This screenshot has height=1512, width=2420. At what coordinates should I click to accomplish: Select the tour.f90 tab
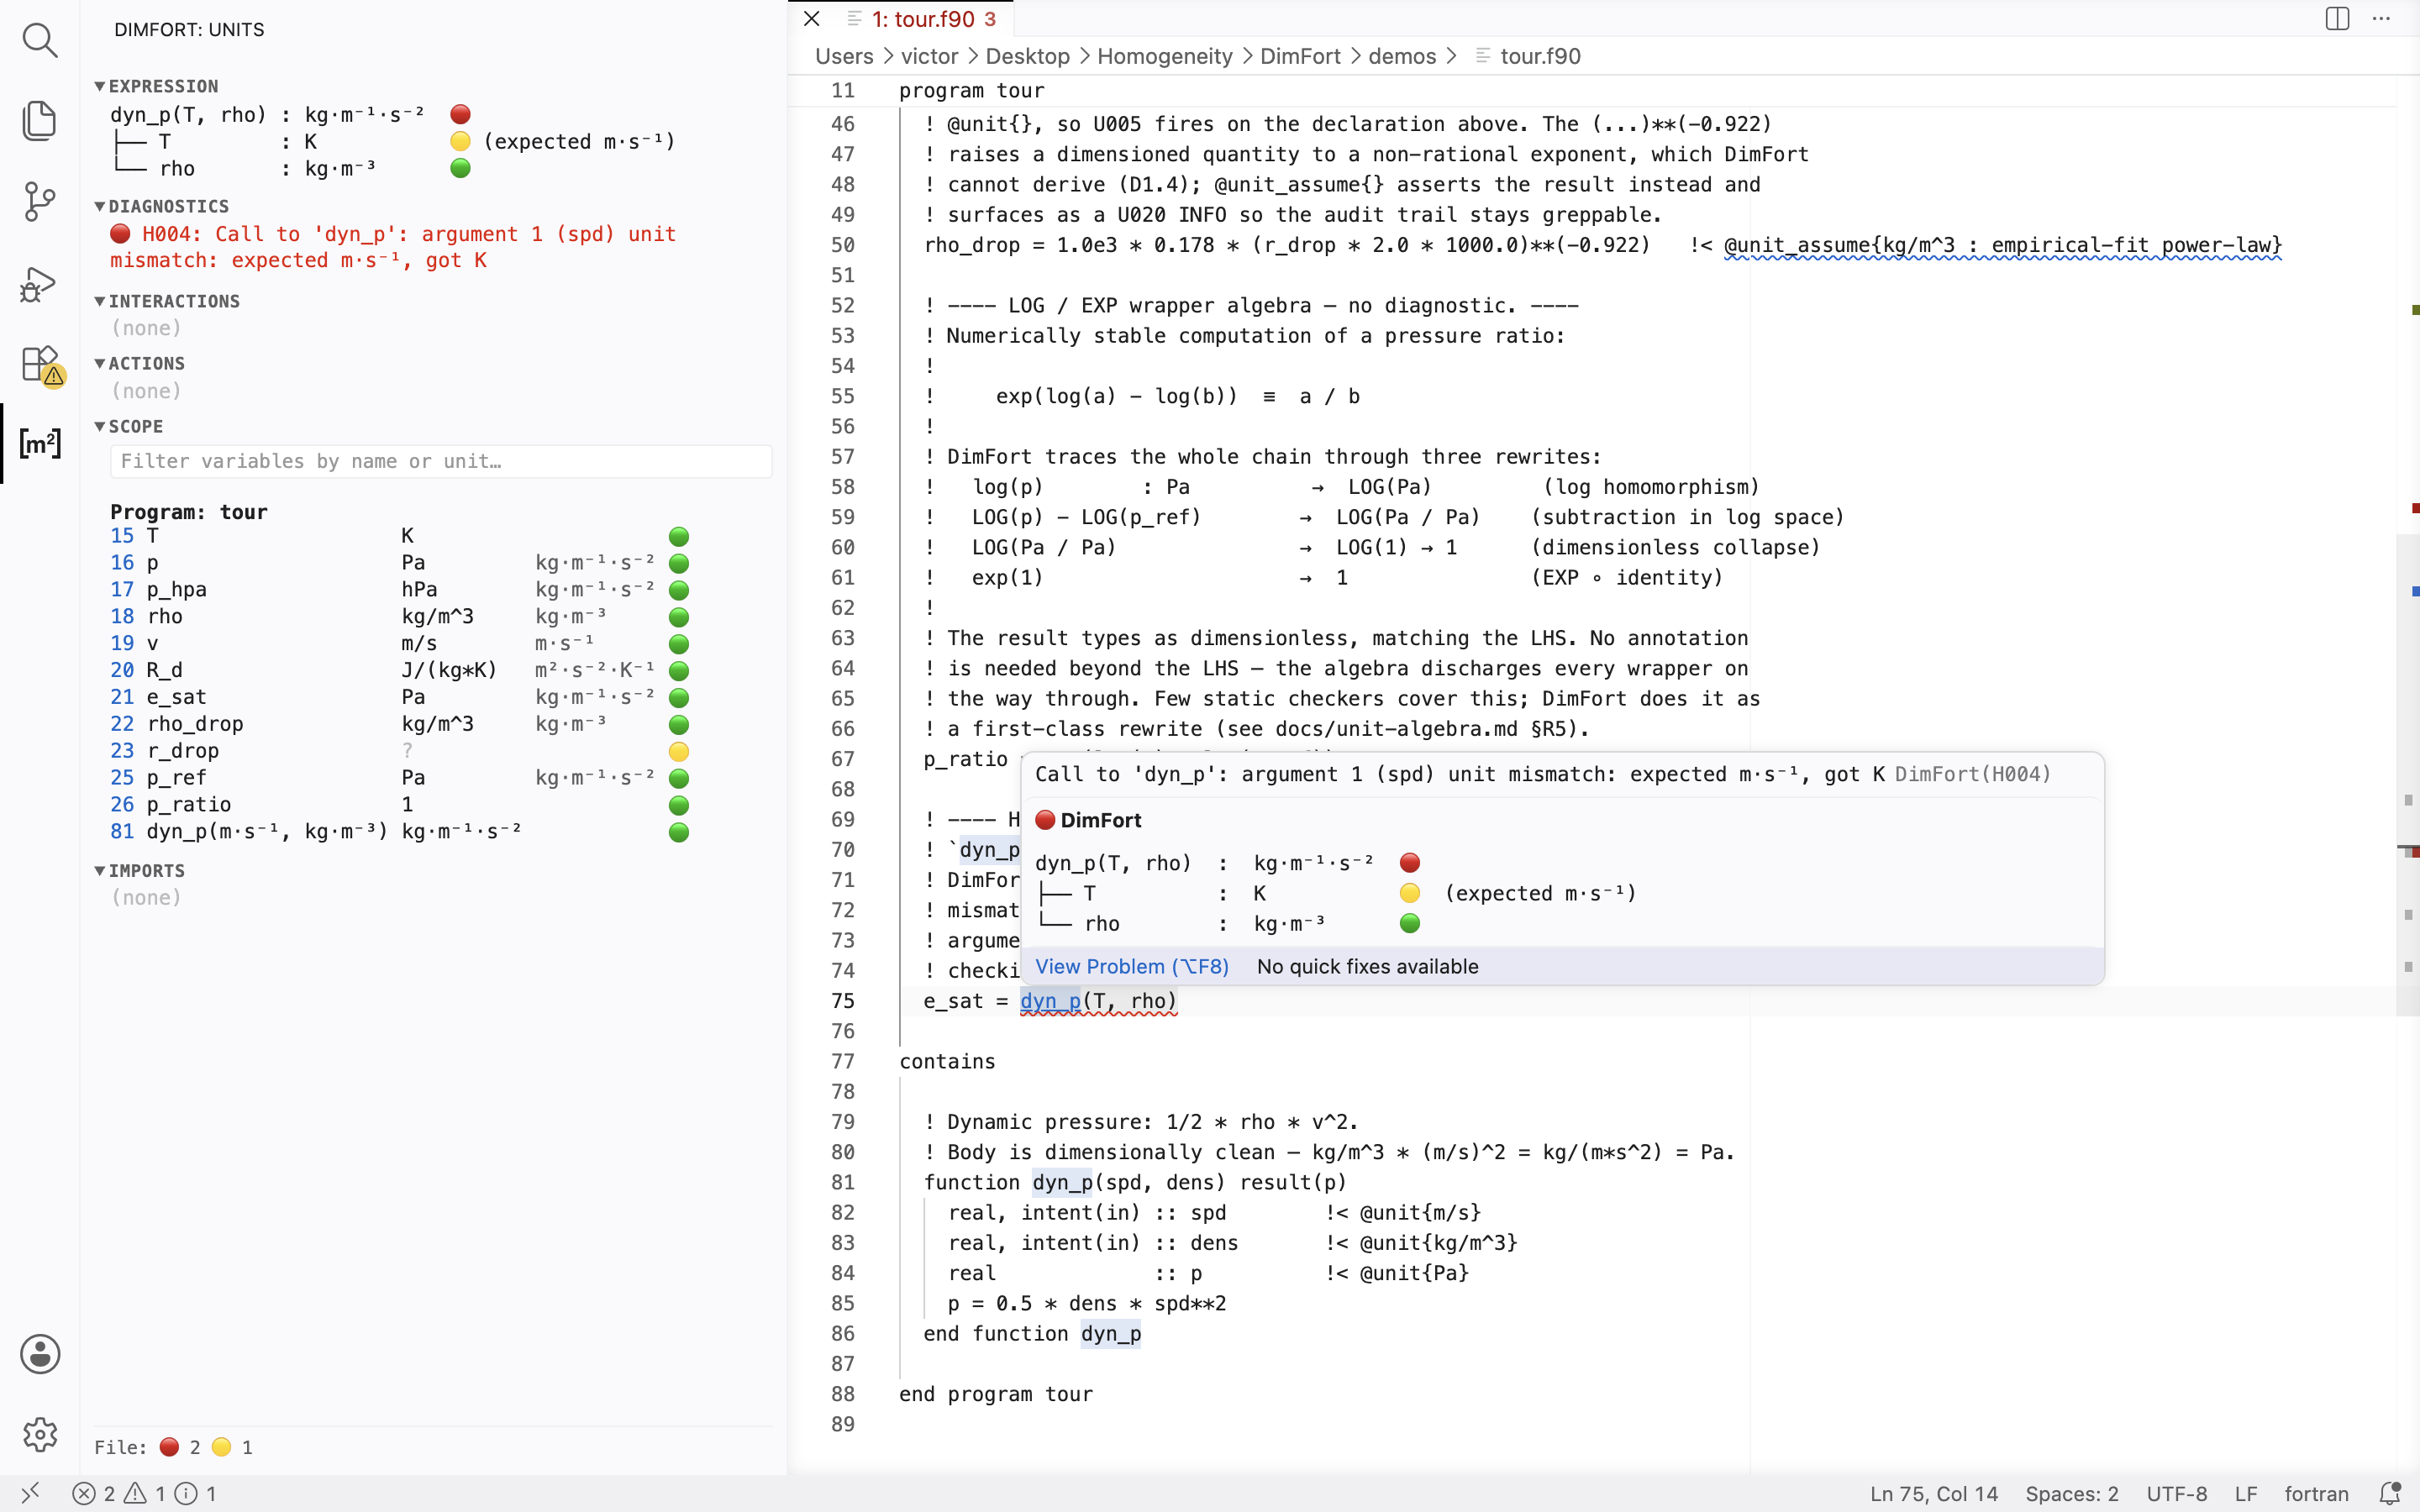coord(921,19)
